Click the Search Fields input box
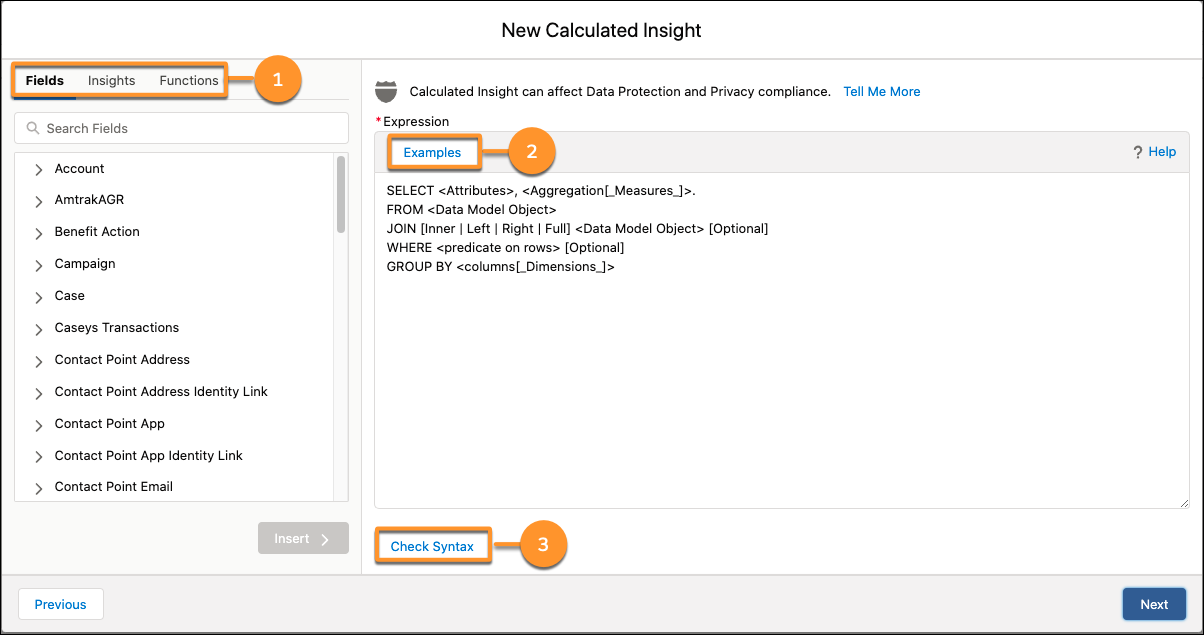Screen dimensions: 1204x635 pos(181,128)
